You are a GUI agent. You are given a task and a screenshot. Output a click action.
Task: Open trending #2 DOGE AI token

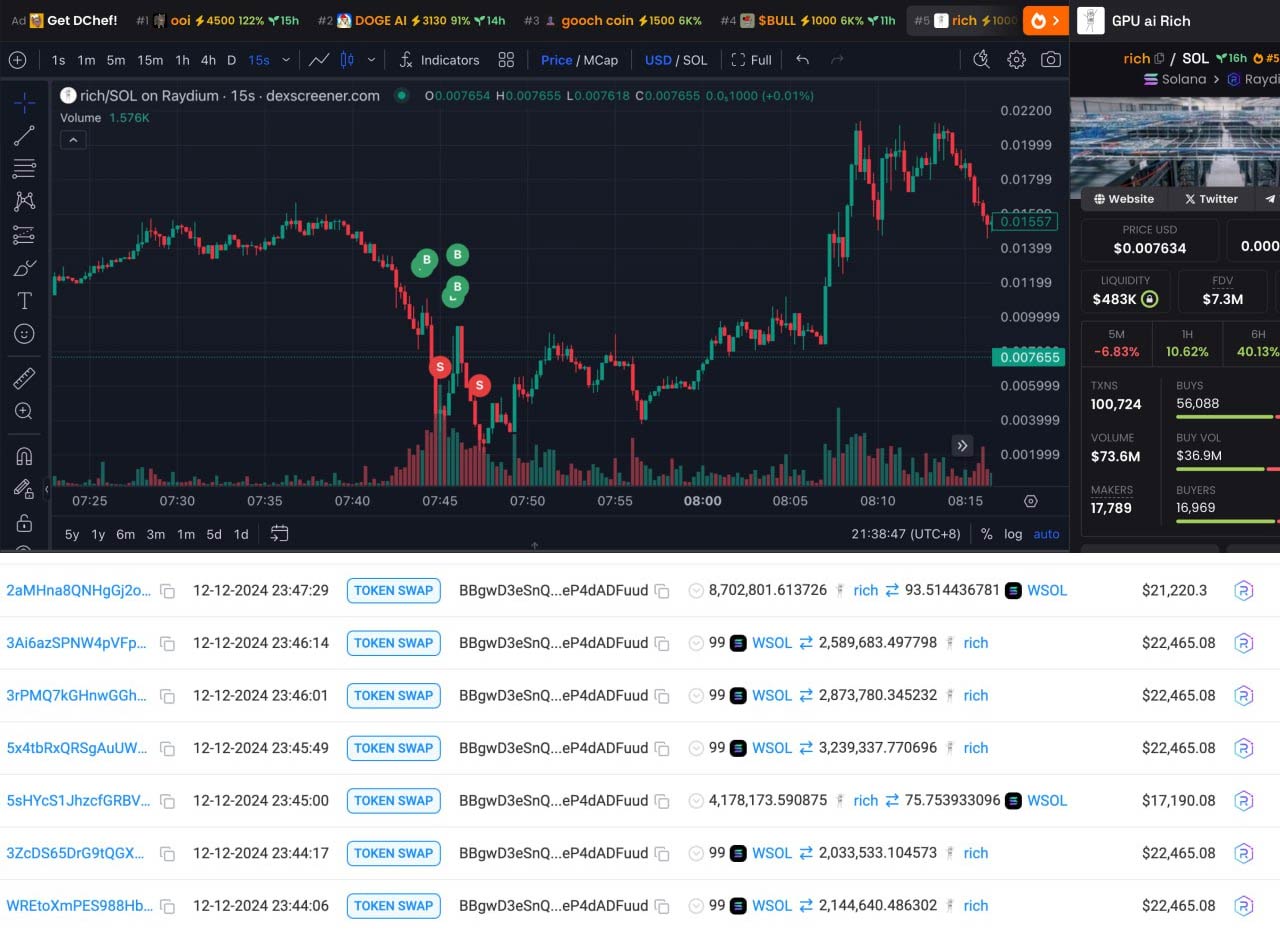(x=412, y=20)
